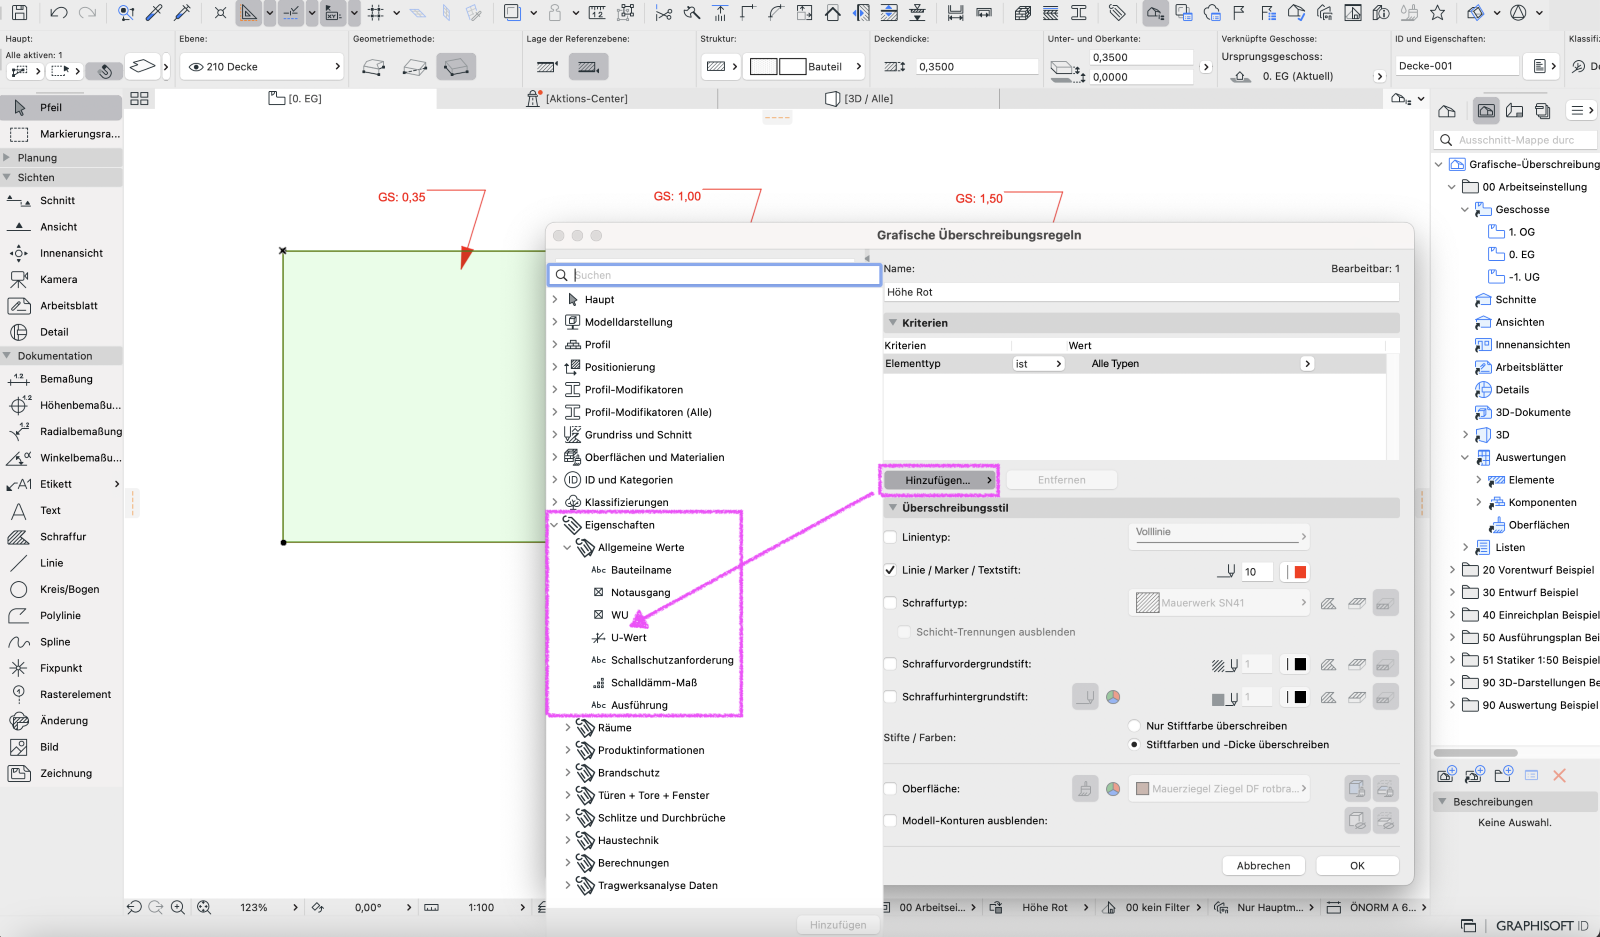
Task: Expand the 20 Vorentwurf Beispiel folder
Action: point(1452,570)
